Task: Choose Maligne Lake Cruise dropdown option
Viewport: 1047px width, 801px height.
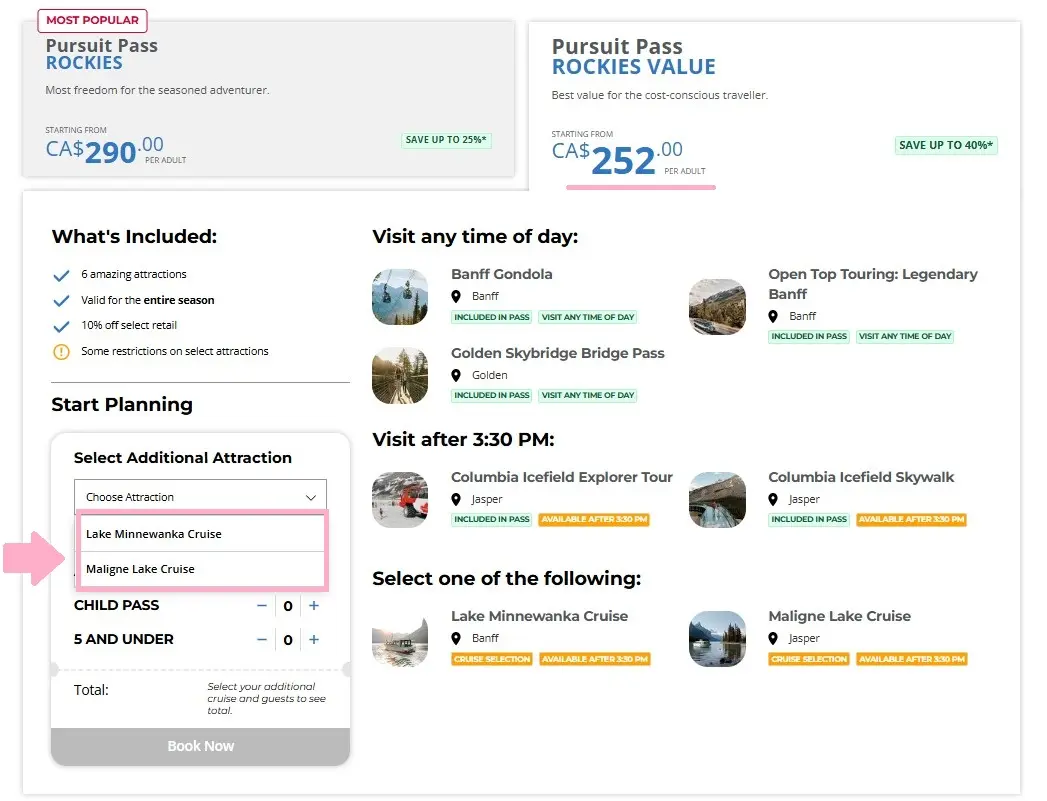Action: pos(202,569)
